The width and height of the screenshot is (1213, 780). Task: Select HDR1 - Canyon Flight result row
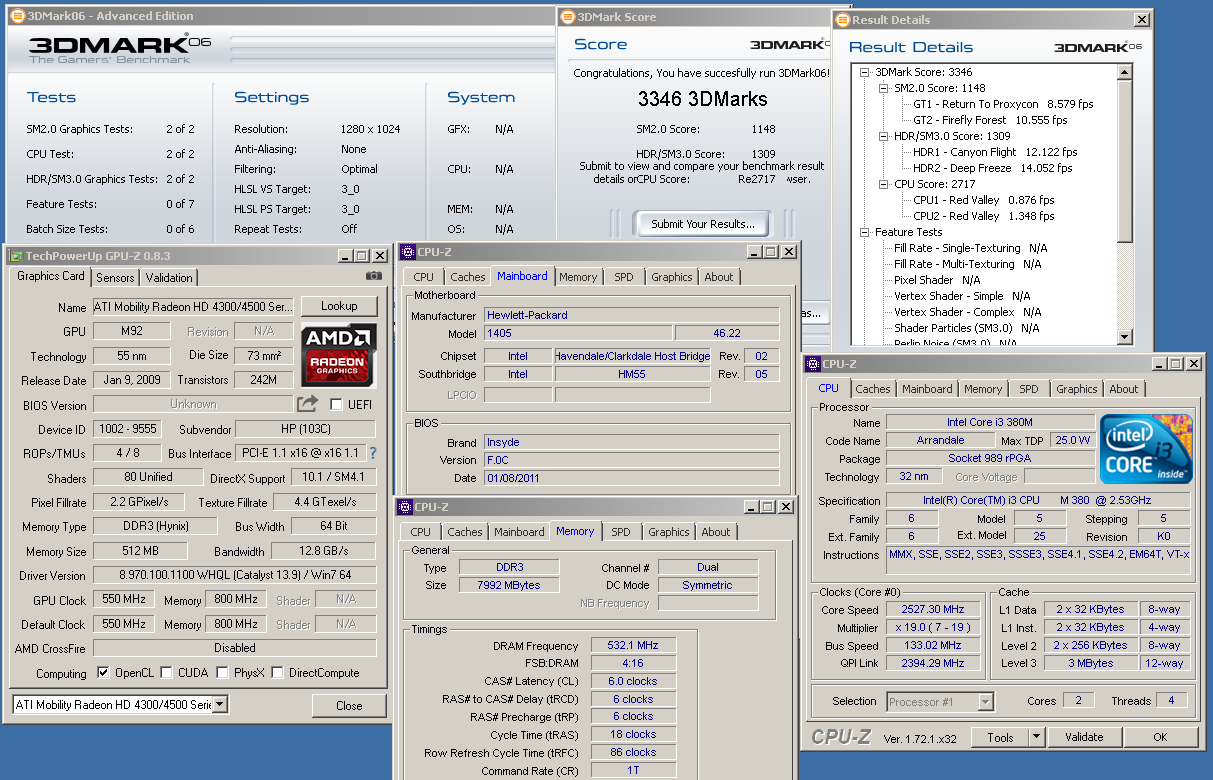tap(995, 152)
